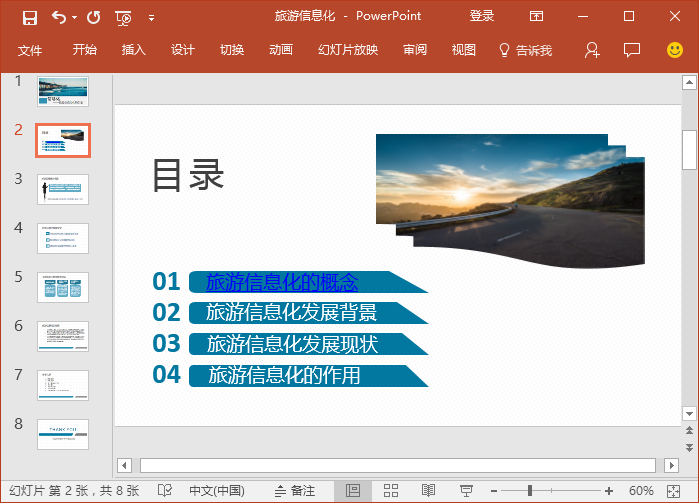Switch to Reading view icon
The height and width of the screenshot is (503, 699).
pyautogui.click(x=428, y=491)
